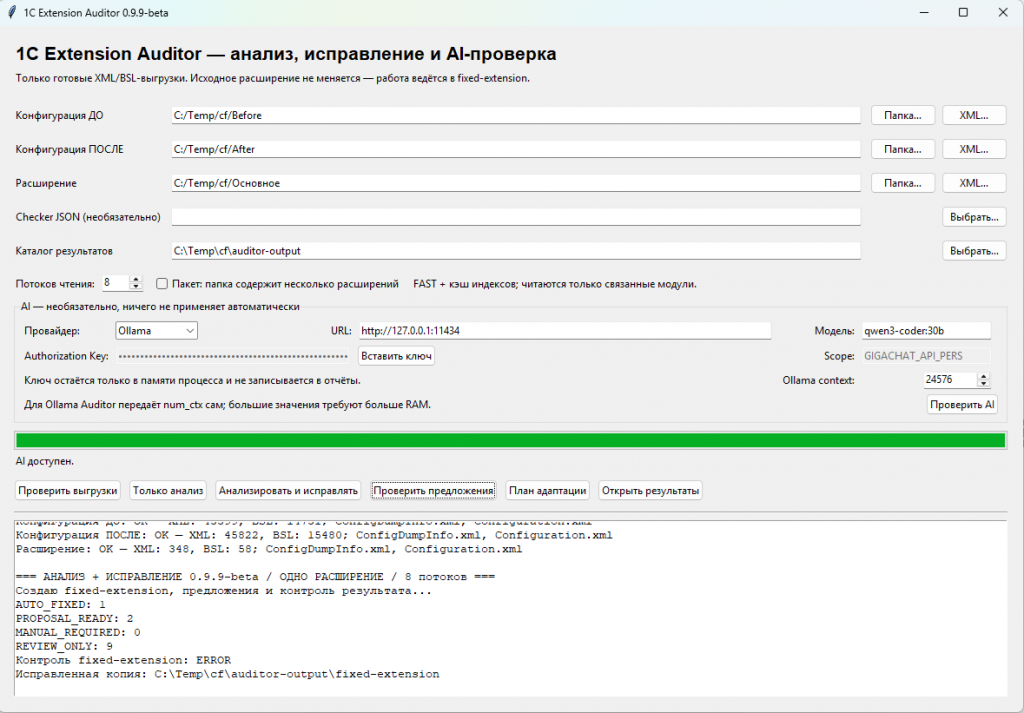
Task: Increase the Ollama context value
Action: click(x=984, y=376)
